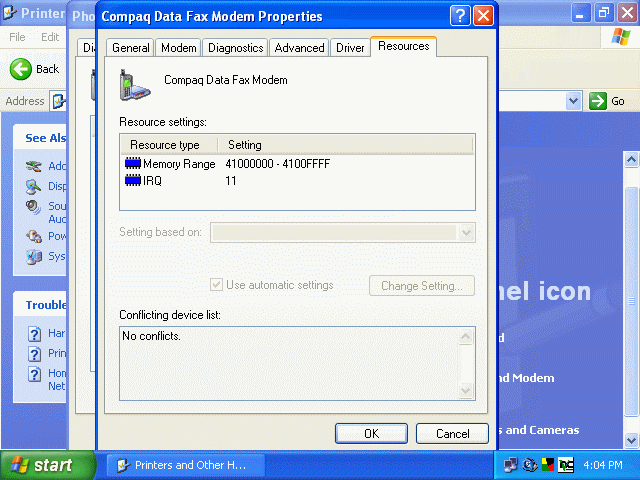
Task: Click the Compaq Data Fax Modem device icon
Action: pyautogui.click(x=135, y=85)
